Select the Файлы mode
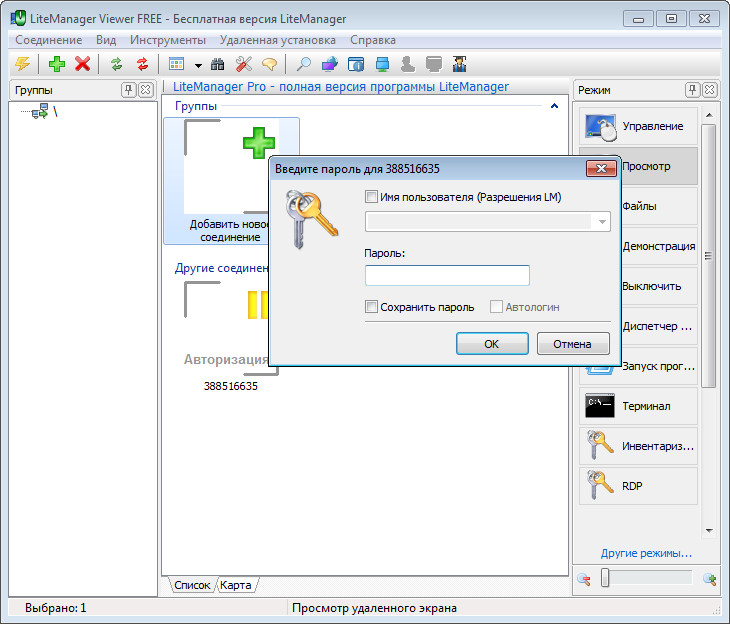The image size is (730, 624). pyautogui.click(x=659, y=206)
